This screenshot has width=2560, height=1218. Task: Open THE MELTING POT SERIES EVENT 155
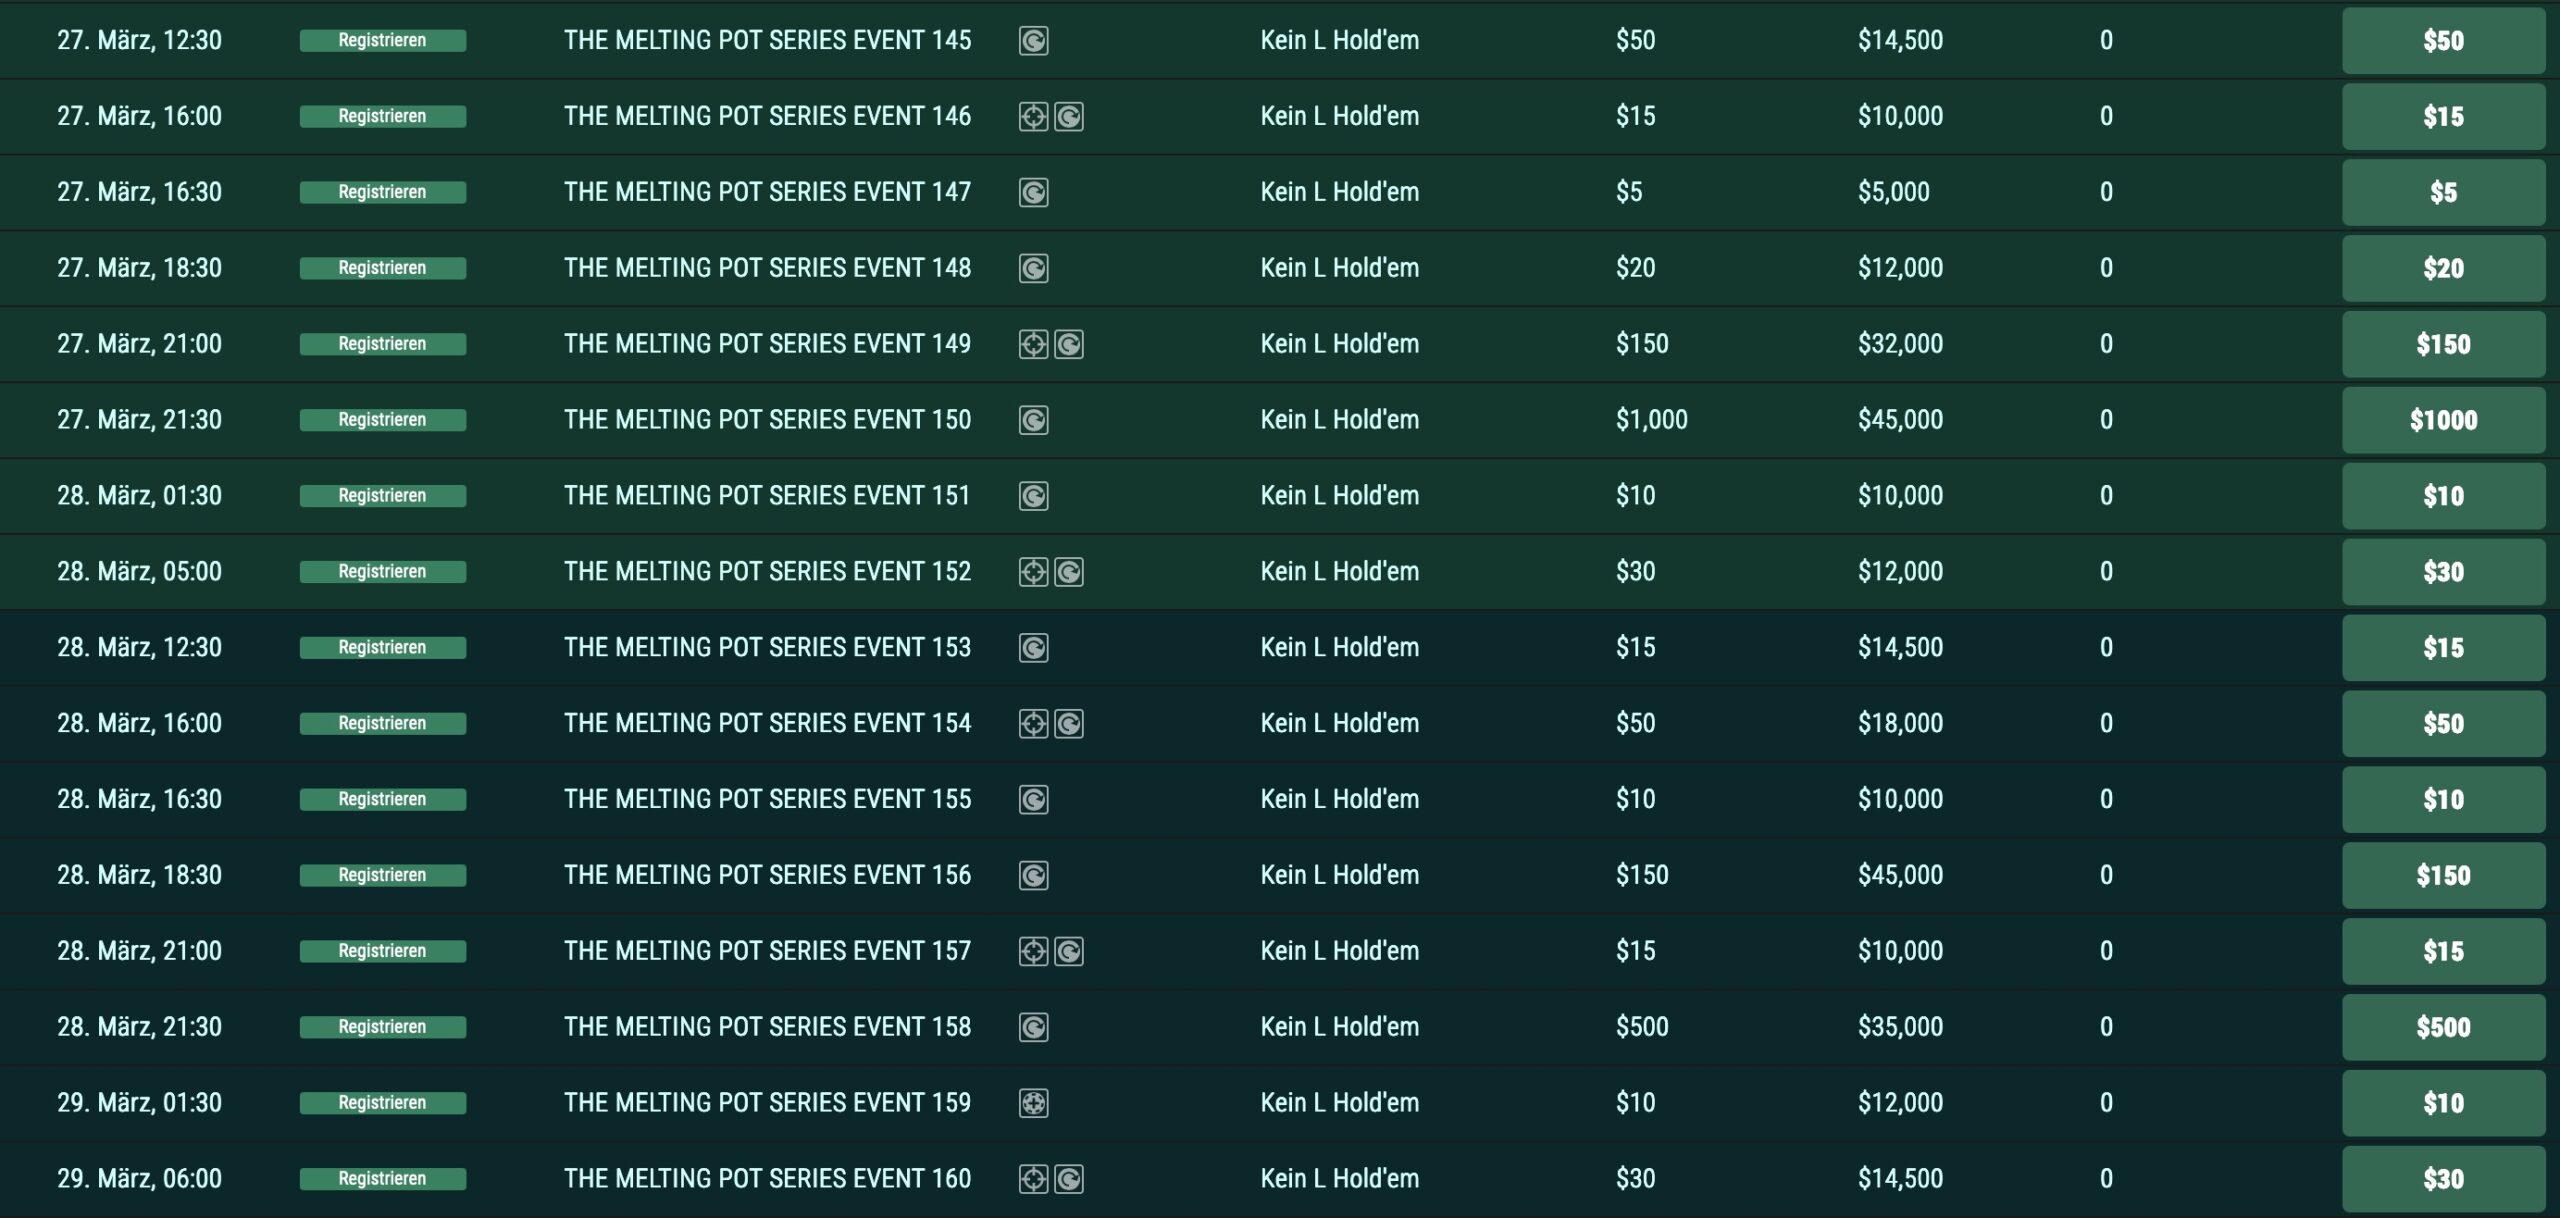[767, 799]
